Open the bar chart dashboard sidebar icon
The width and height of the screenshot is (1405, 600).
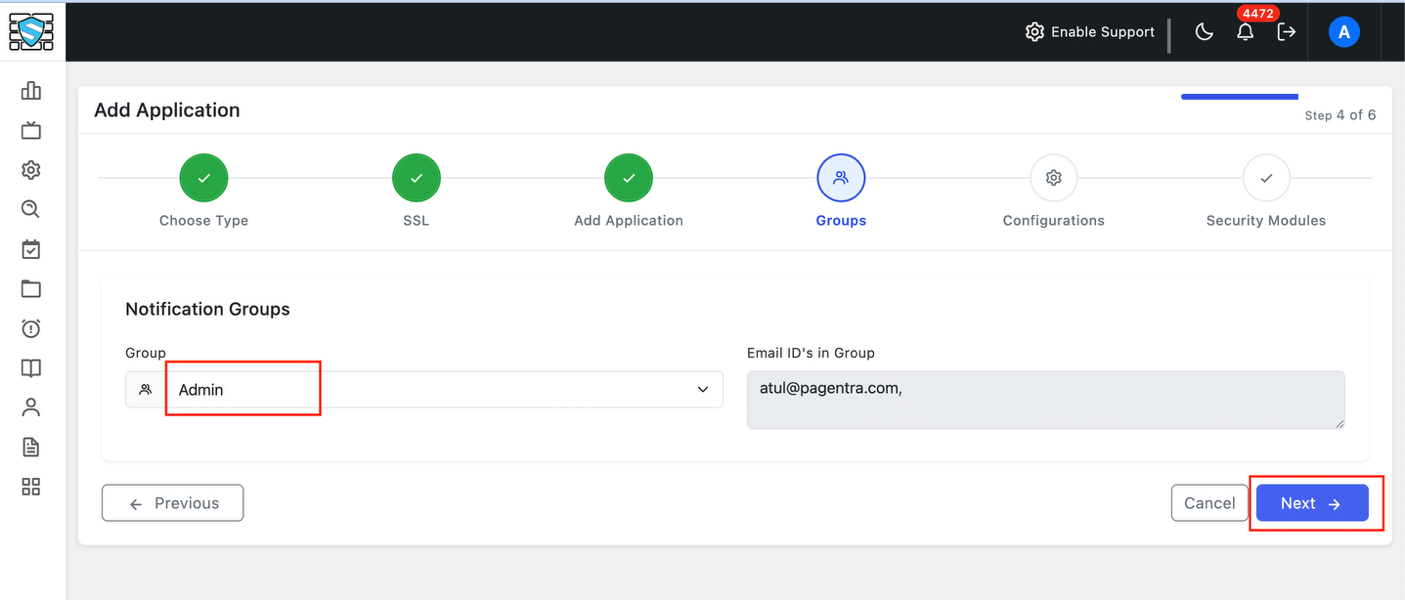(31, 91)
